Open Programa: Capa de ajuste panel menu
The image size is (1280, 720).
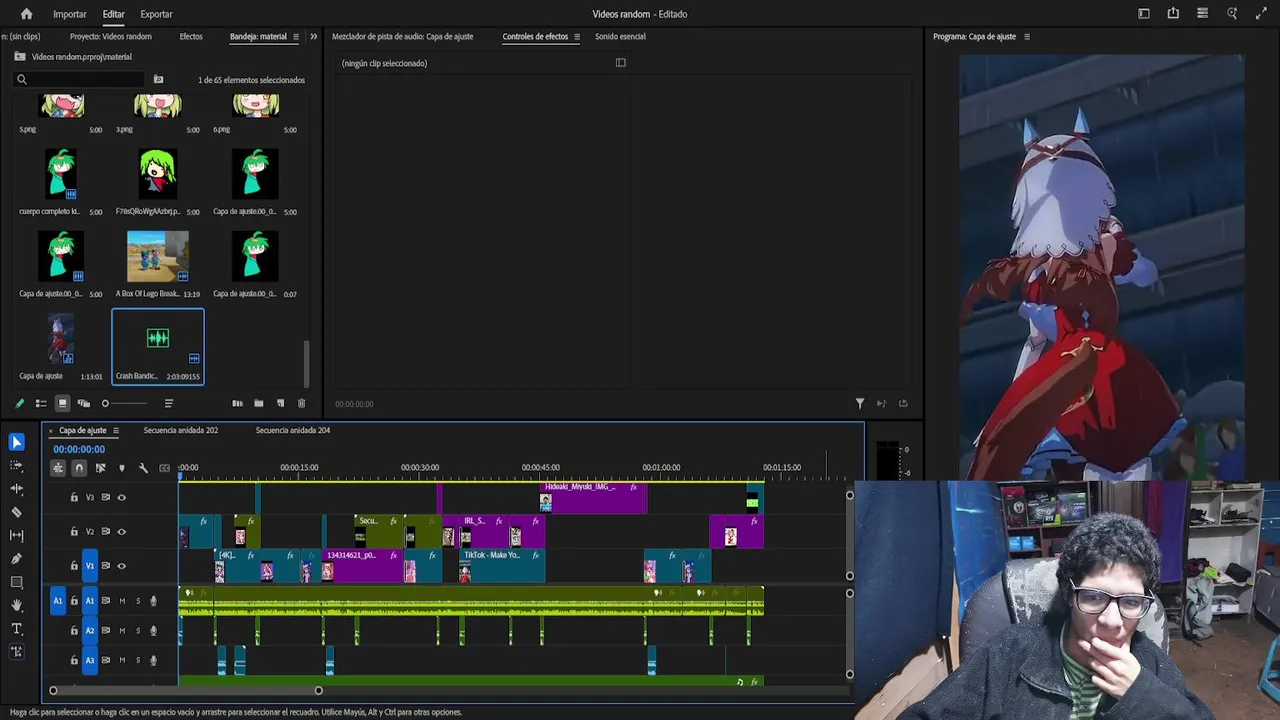(1026, 37)
